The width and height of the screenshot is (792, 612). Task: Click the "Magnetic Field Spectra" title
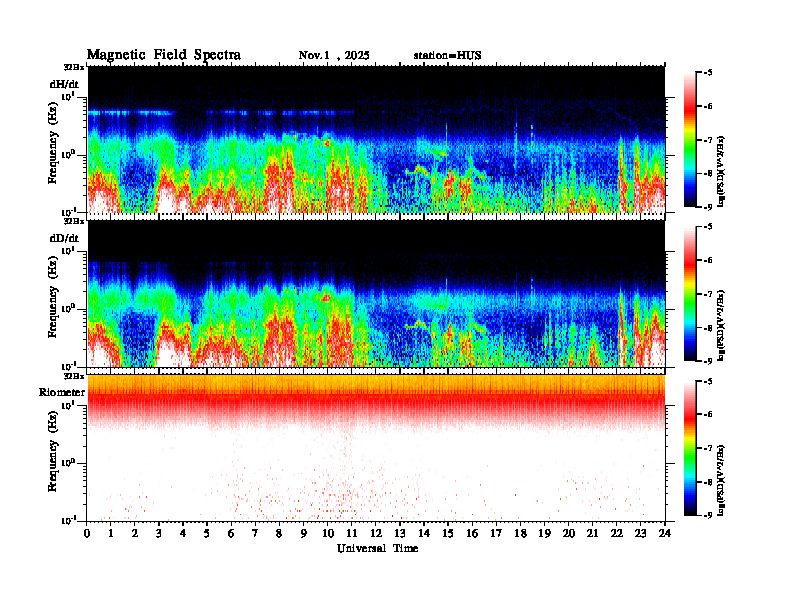pyautogui.click(x=164, y=55)
